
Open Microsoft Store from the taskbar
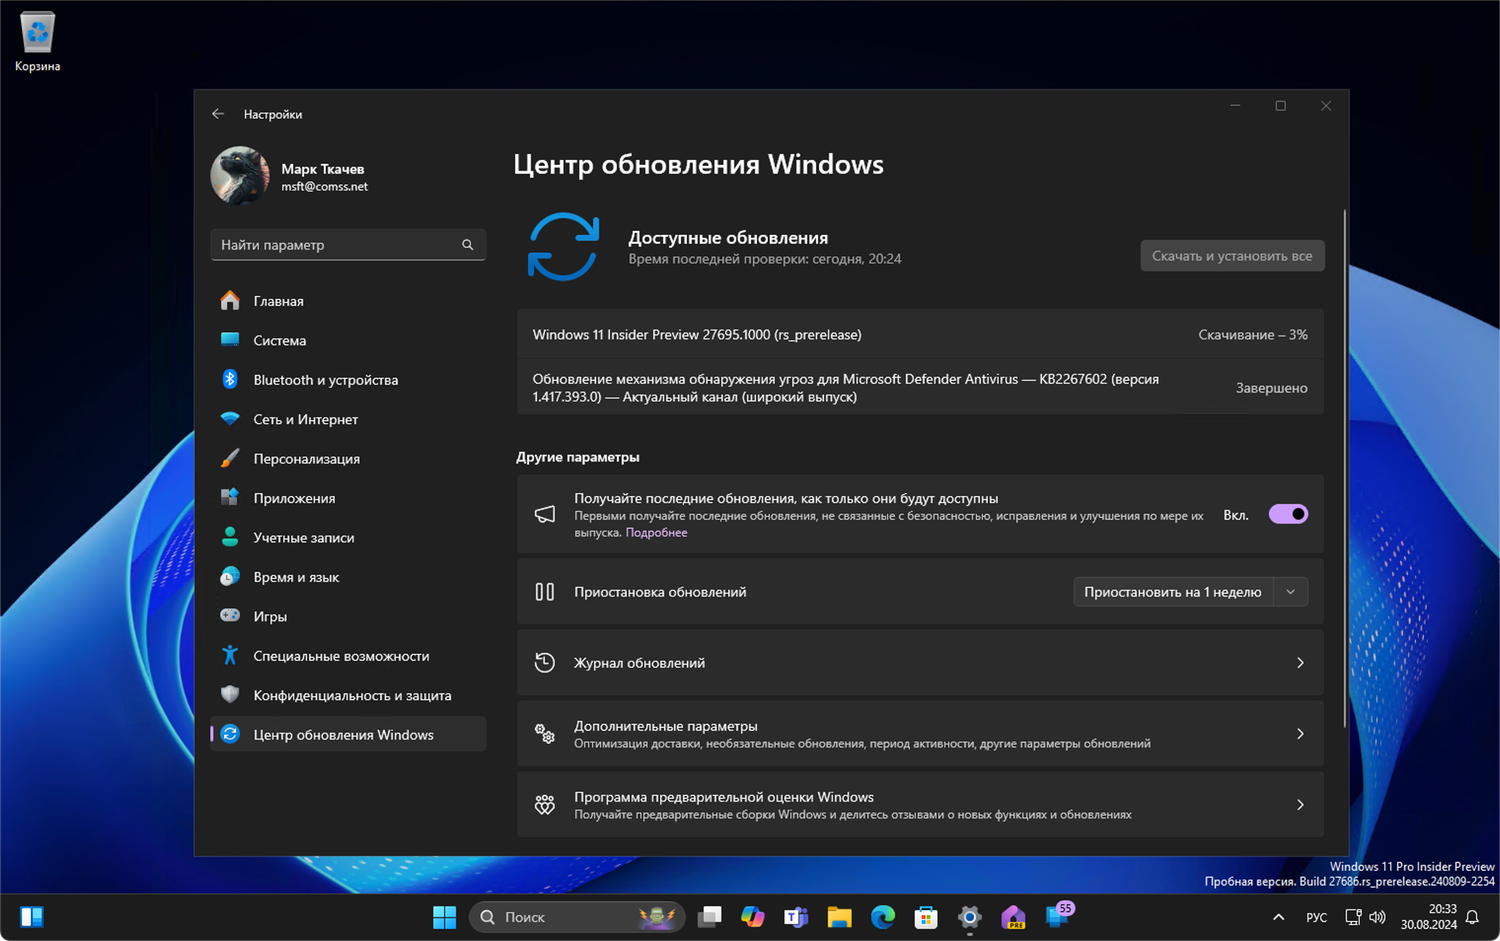(925, 917)
